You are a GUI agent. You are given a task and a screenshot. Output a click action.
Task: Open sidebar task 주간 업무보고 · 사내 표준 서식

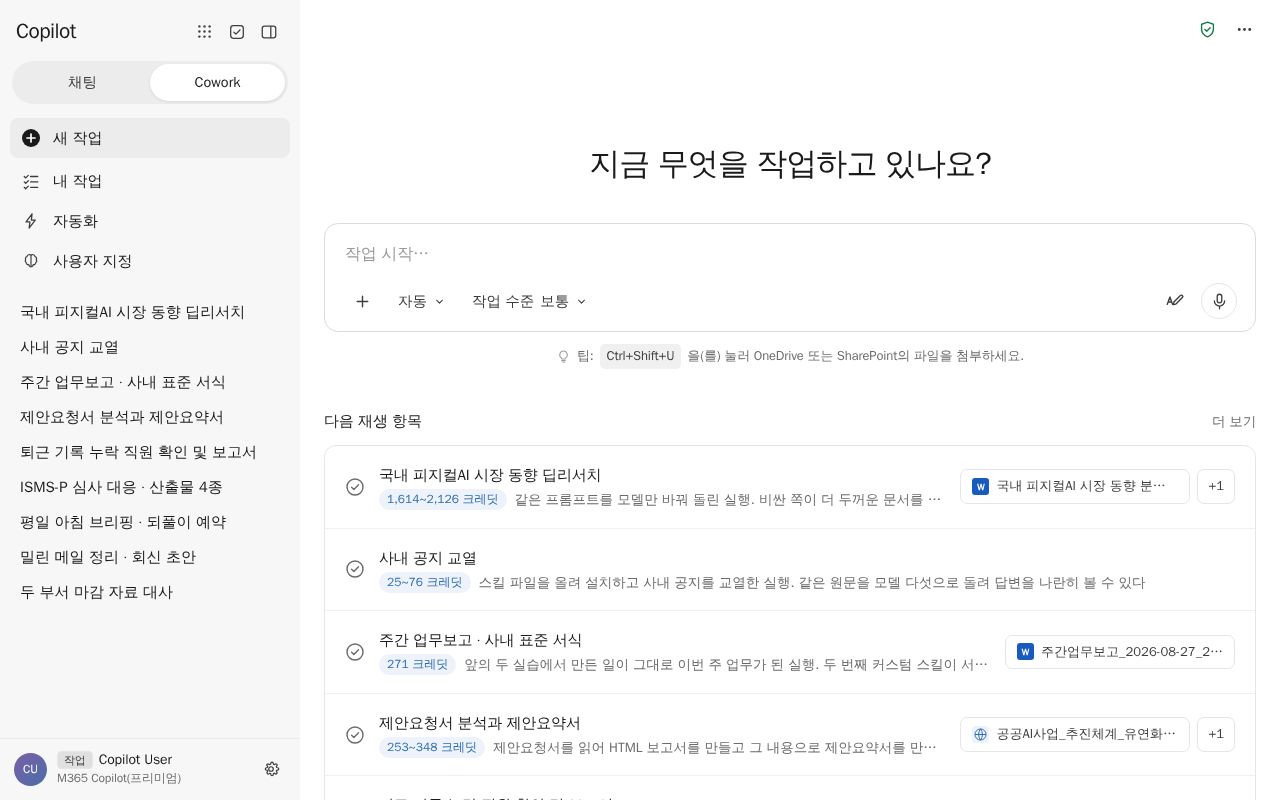pyautogui.click(x=150, y=382)
